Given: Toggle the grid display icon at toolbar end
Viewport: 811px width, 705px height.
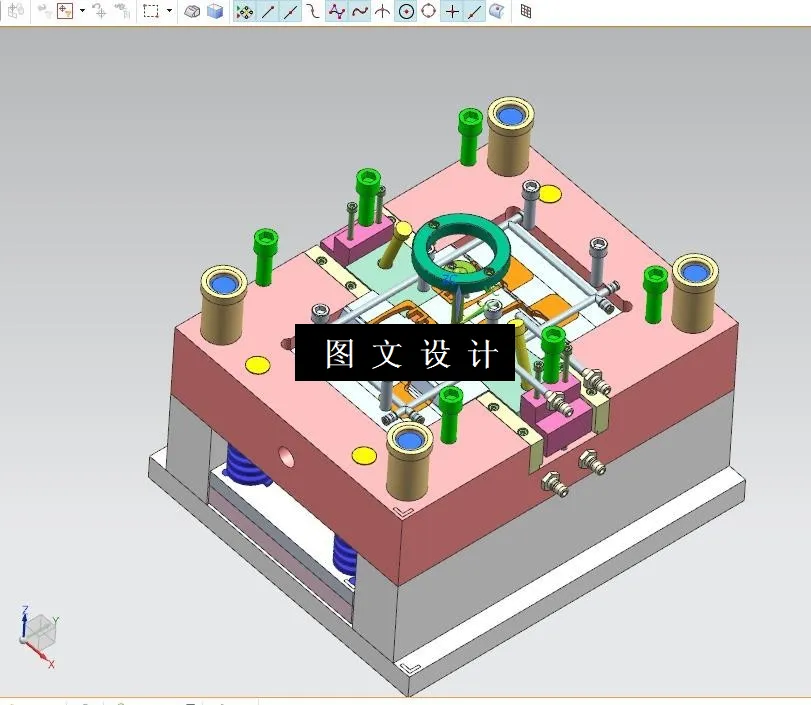Looking at the screenshot, I should (x=527, y=11).
